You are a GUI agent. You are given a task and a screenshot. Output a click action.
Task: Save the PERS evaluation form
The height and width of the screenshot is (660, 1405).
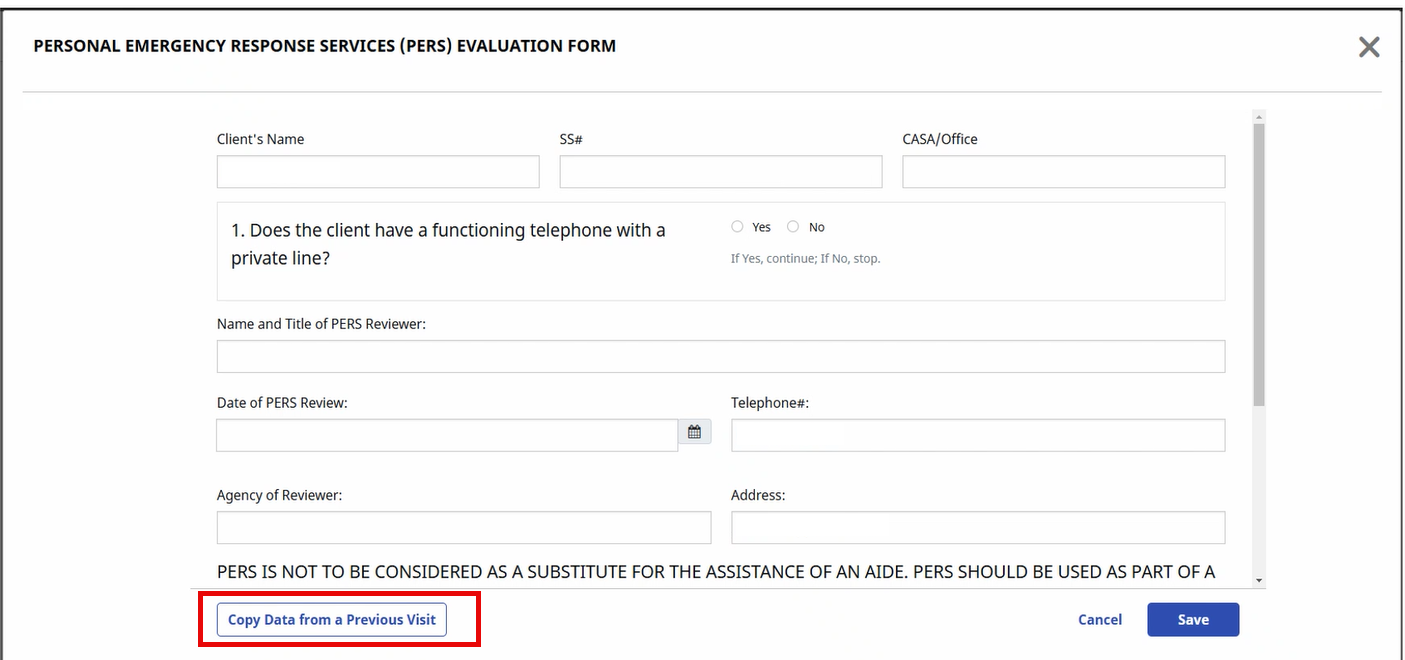point(1192,620)
